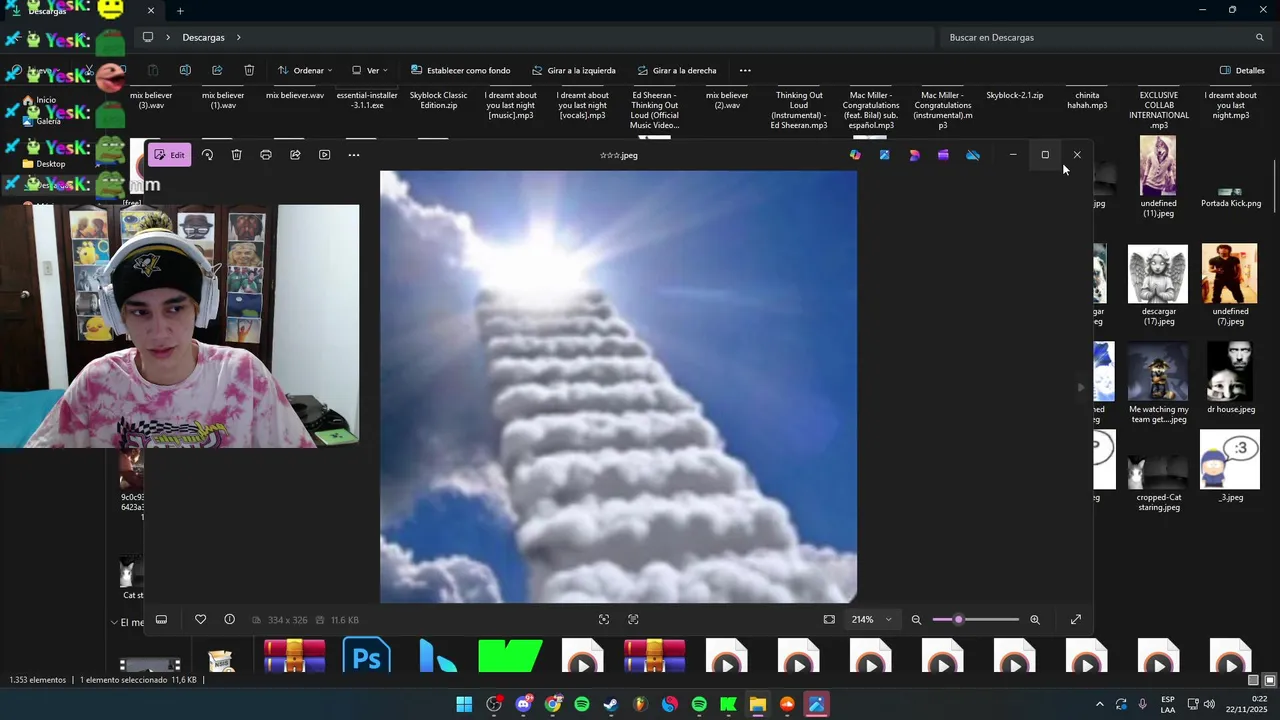The height and width of the screenshot is (720, 1280).
Task: Open Explorer toolbar more options ellipsis
Action: (745, 70)
